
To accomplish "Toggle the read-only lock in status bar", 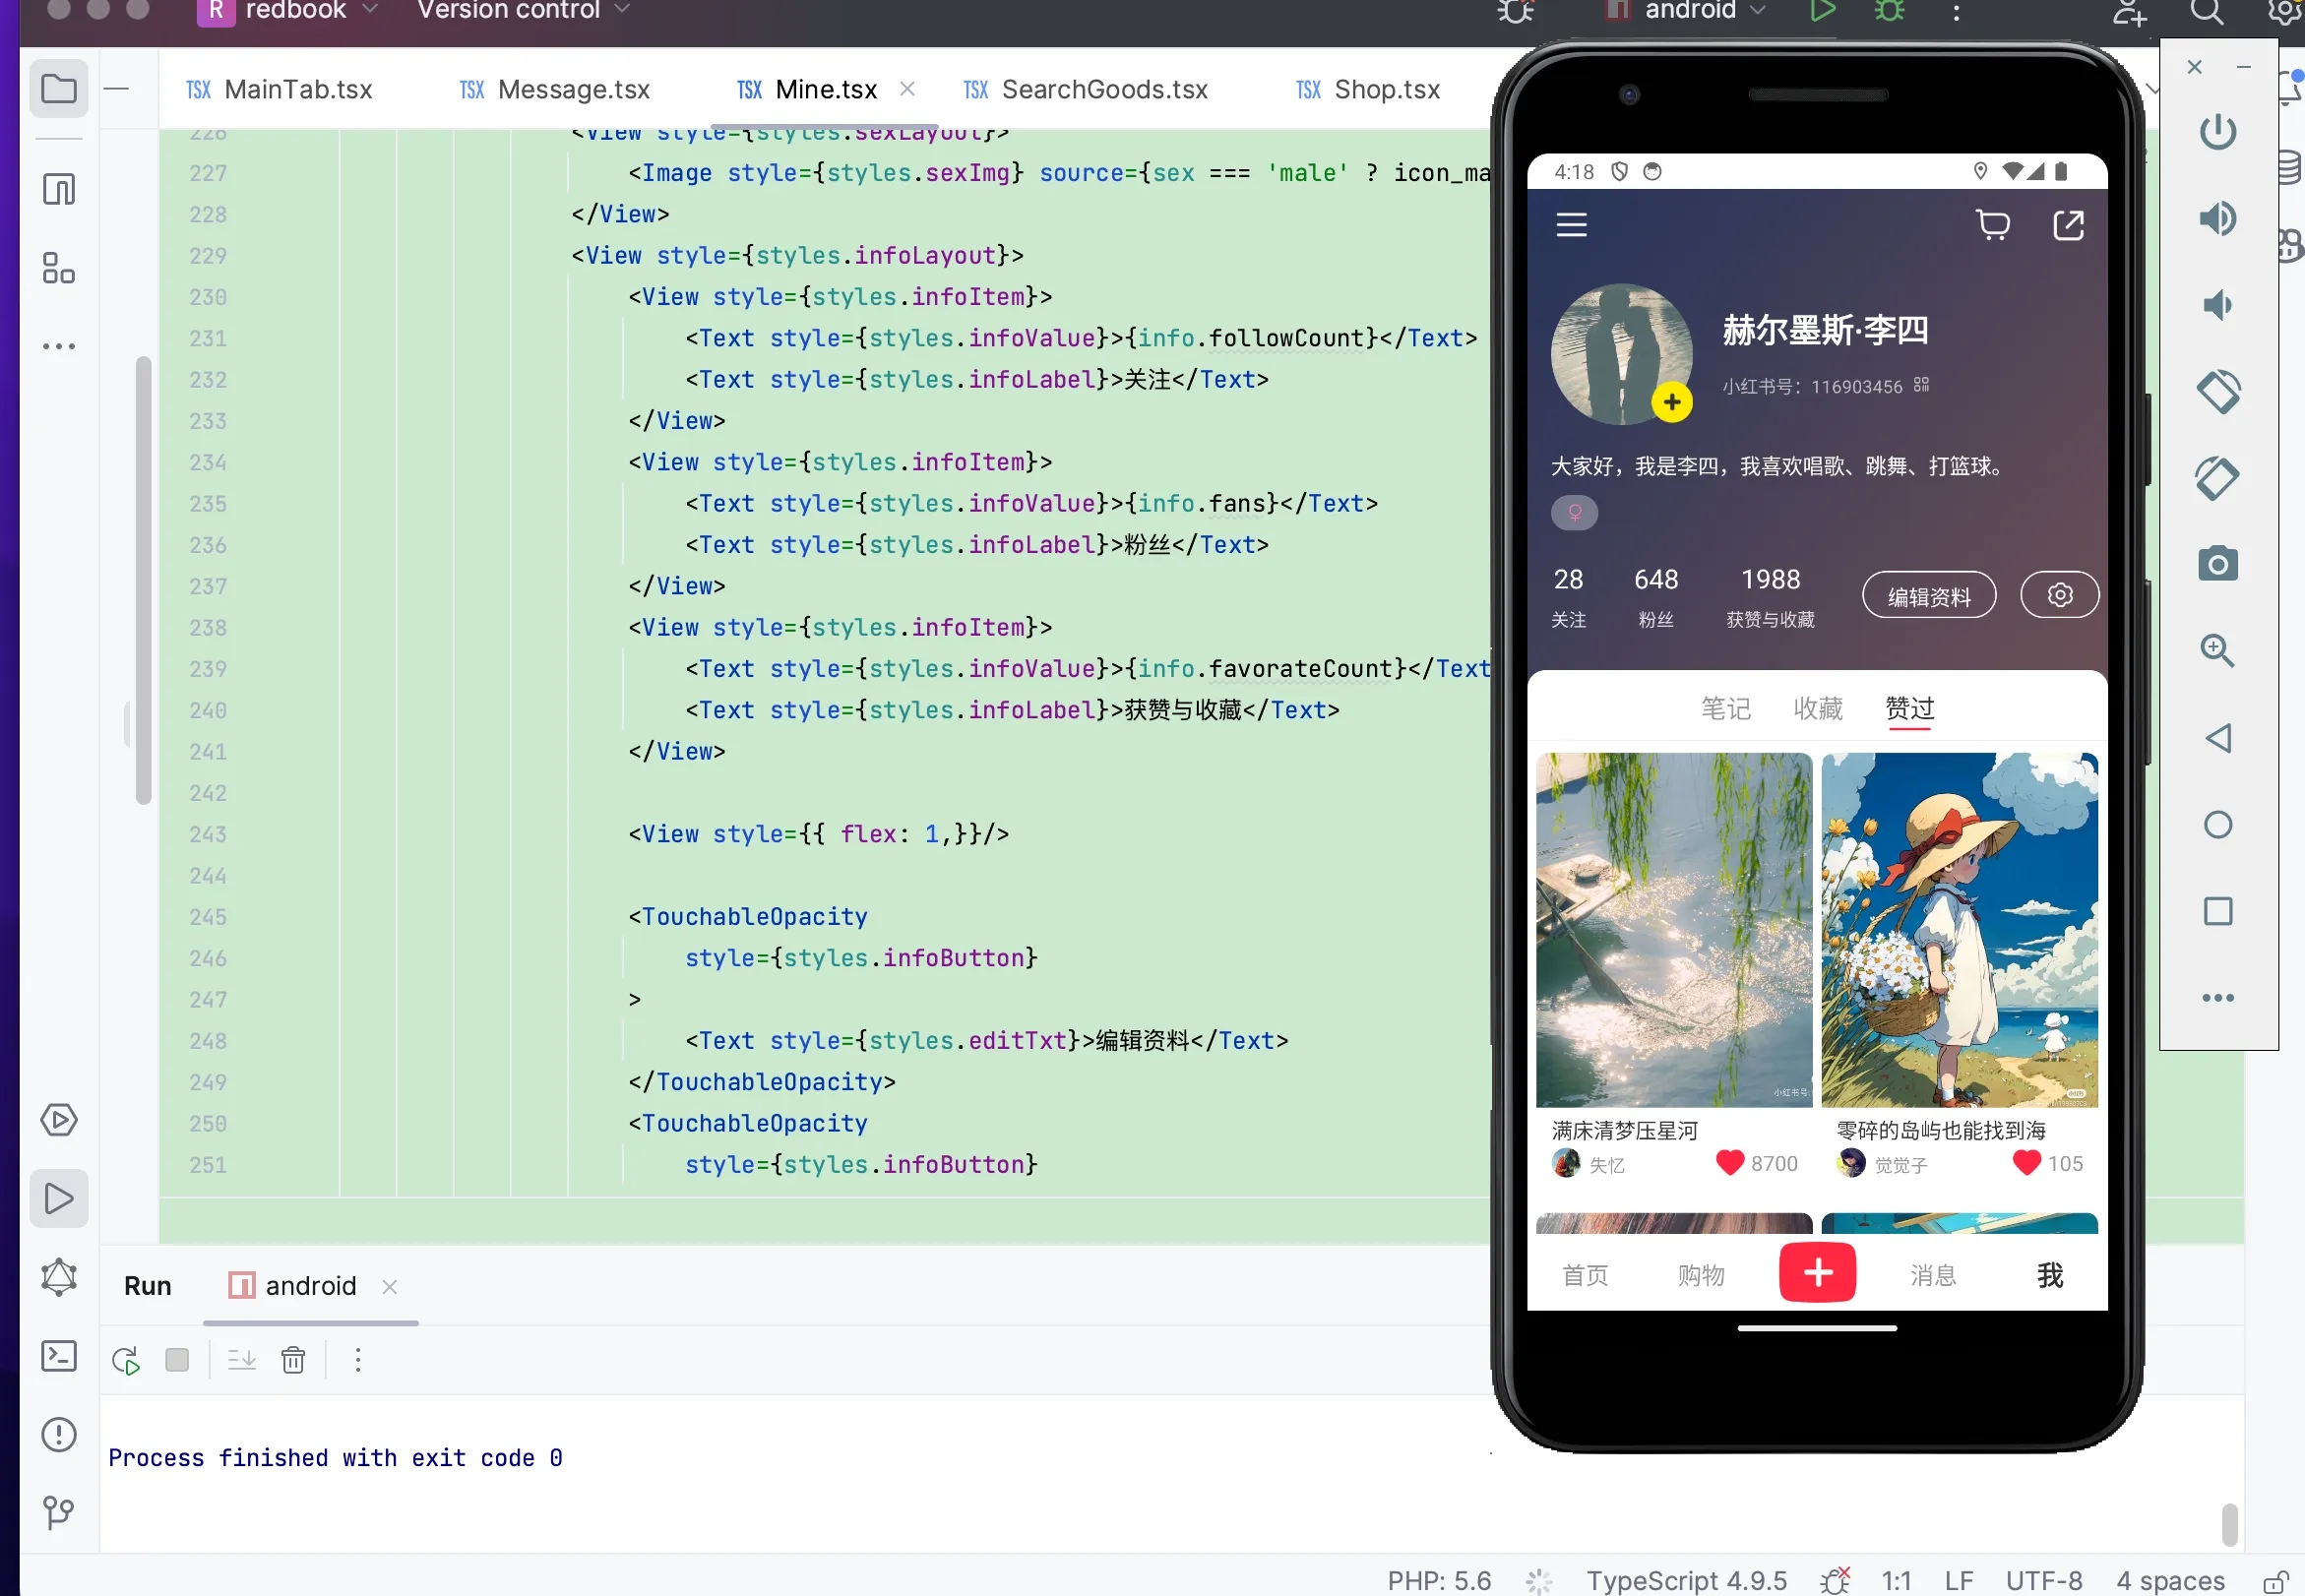I will (x=2275, y=1581).
